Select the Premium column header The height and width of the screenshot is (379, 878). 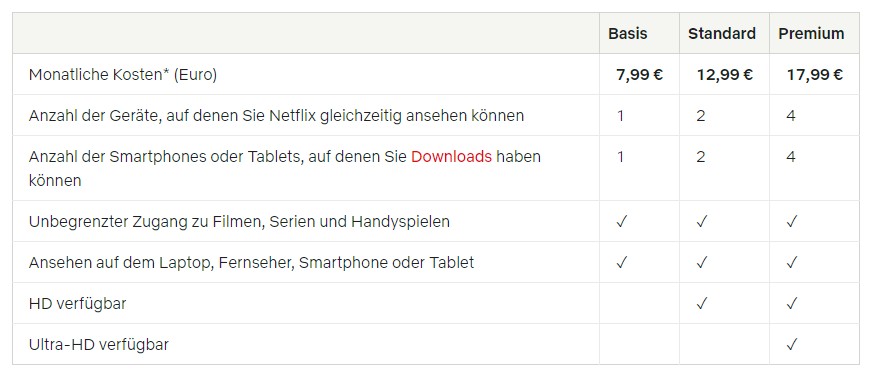point(811,34)
